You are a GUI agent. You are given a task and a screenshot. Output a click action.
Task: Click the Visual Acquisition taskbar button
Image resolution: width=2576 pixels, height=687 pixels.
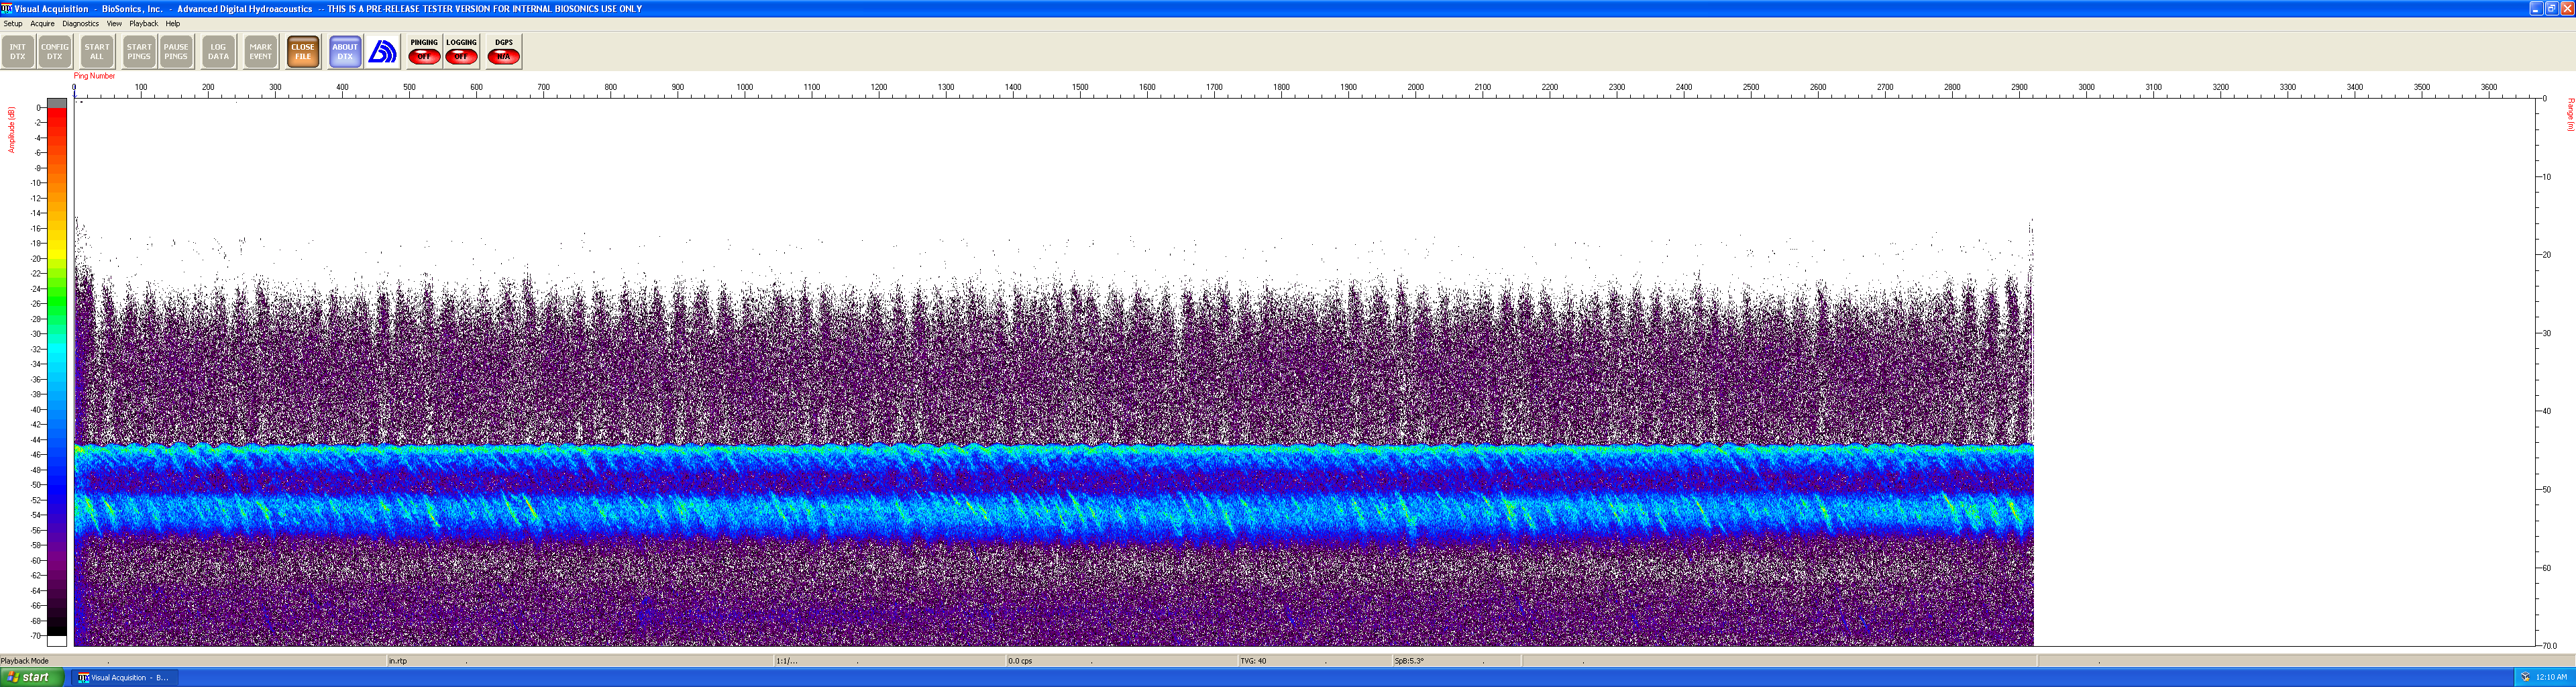124,677
